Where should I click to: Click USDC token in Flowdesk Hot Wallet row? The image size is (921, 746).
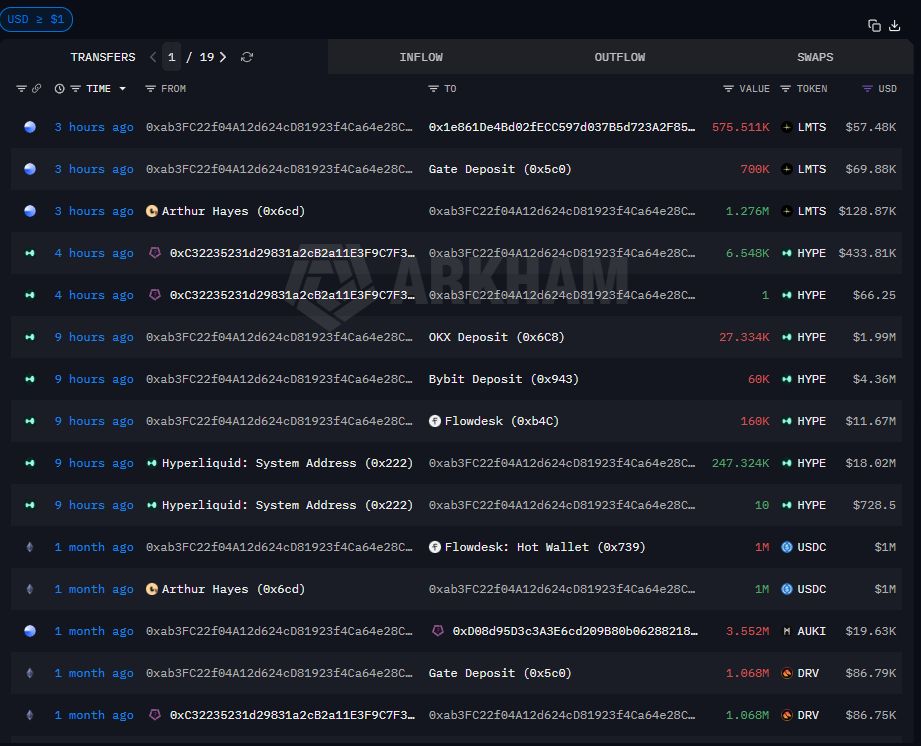812,547
